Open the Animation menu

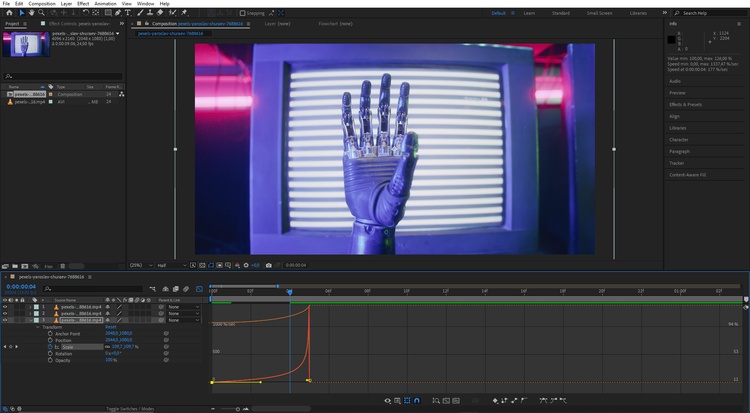(x=105, y=3)
